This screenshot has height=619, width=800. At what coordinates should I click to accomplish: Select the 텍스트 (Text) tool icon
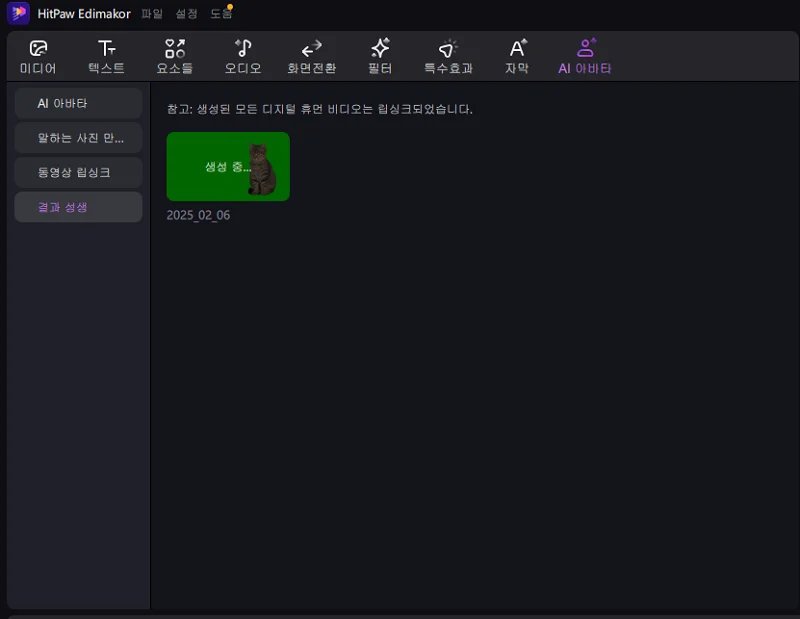point(105,55)
